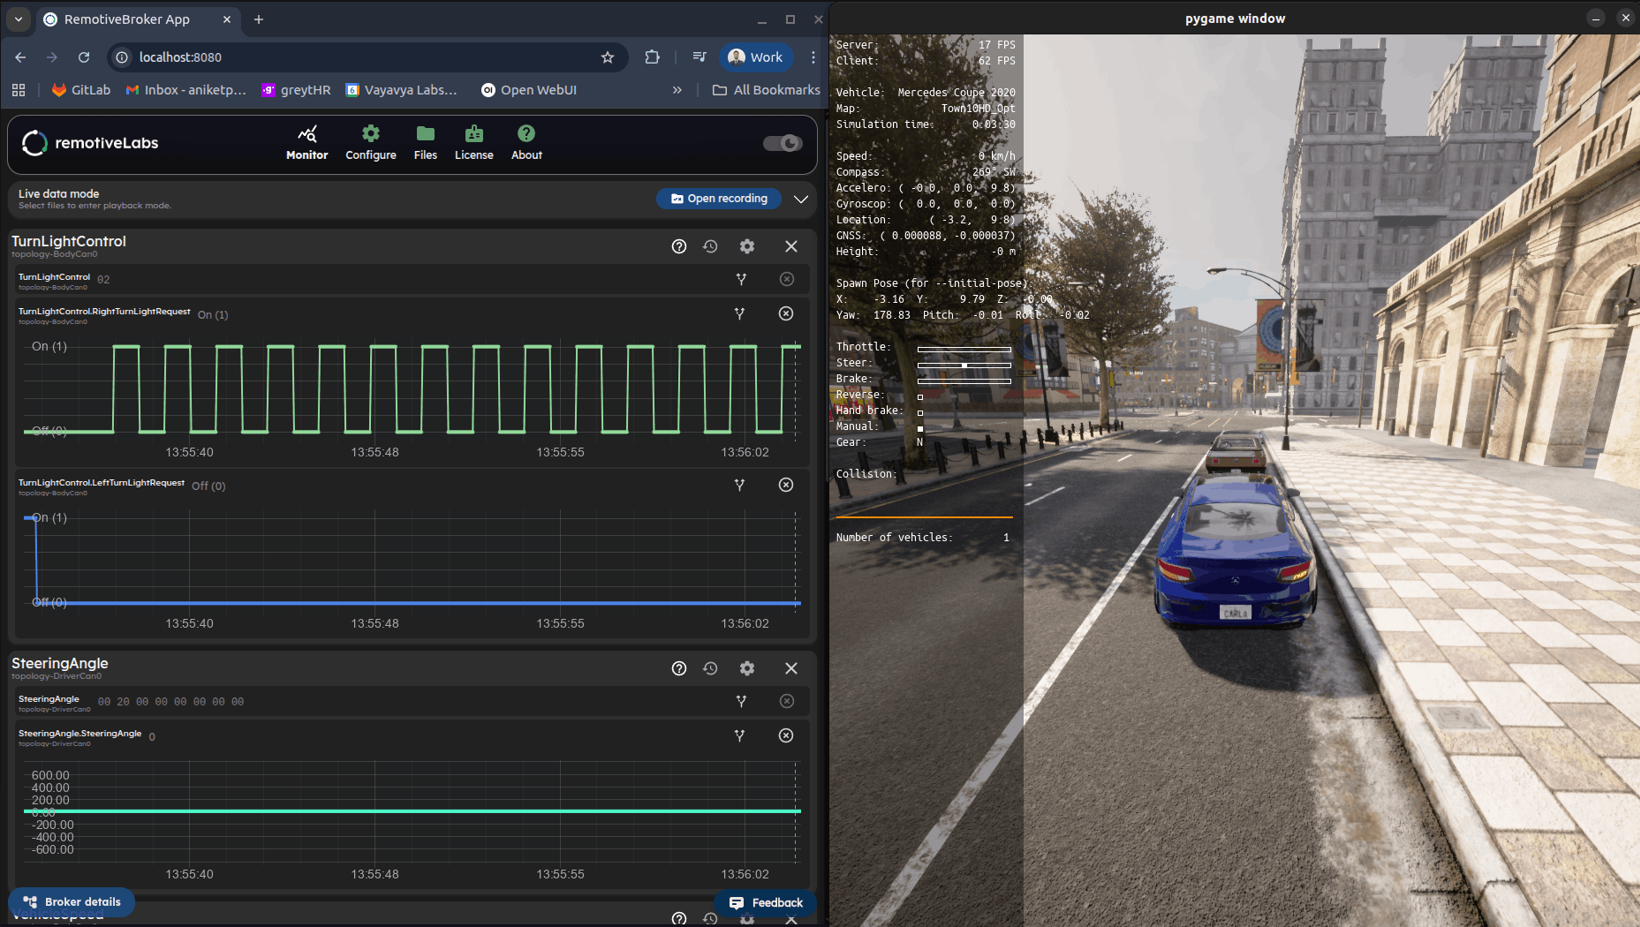Expand the Live data mode chevron

(801, 199)
